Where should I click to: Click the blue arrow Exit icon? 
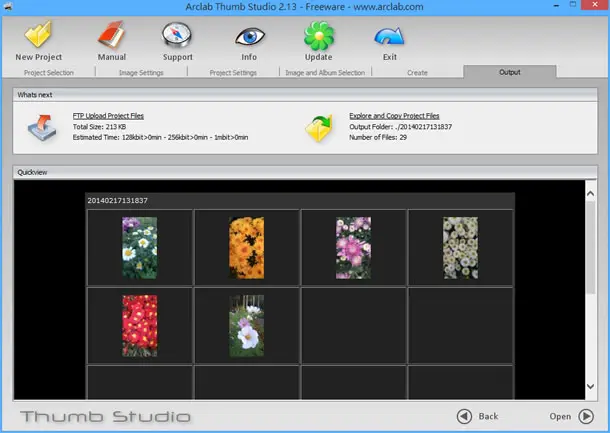(389, 37)
